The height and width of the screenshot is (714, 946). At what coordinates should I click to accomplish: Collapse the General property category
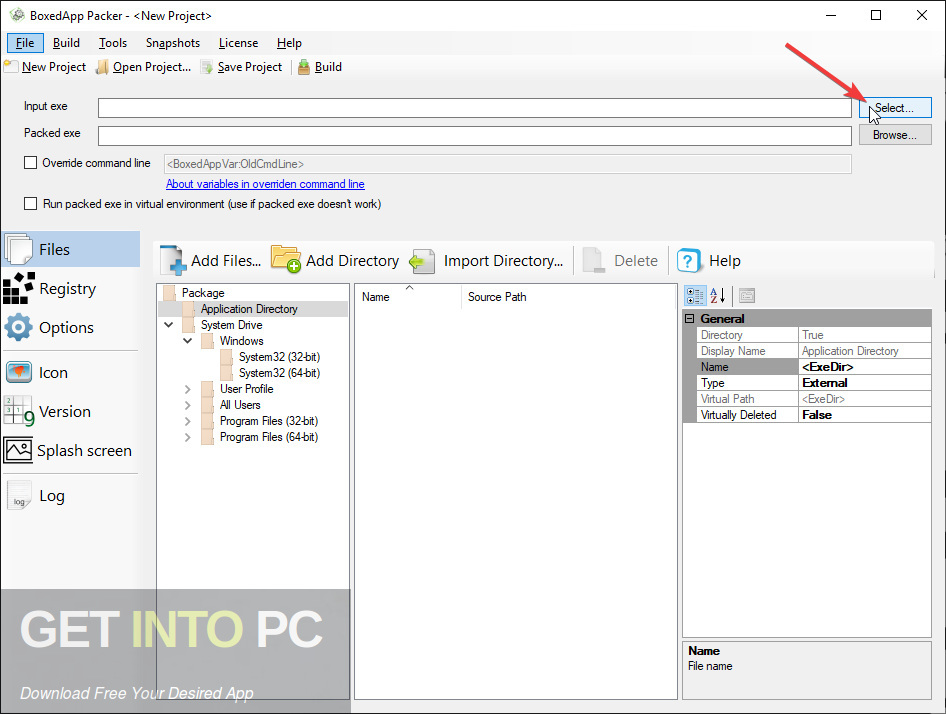click(690, 319)
